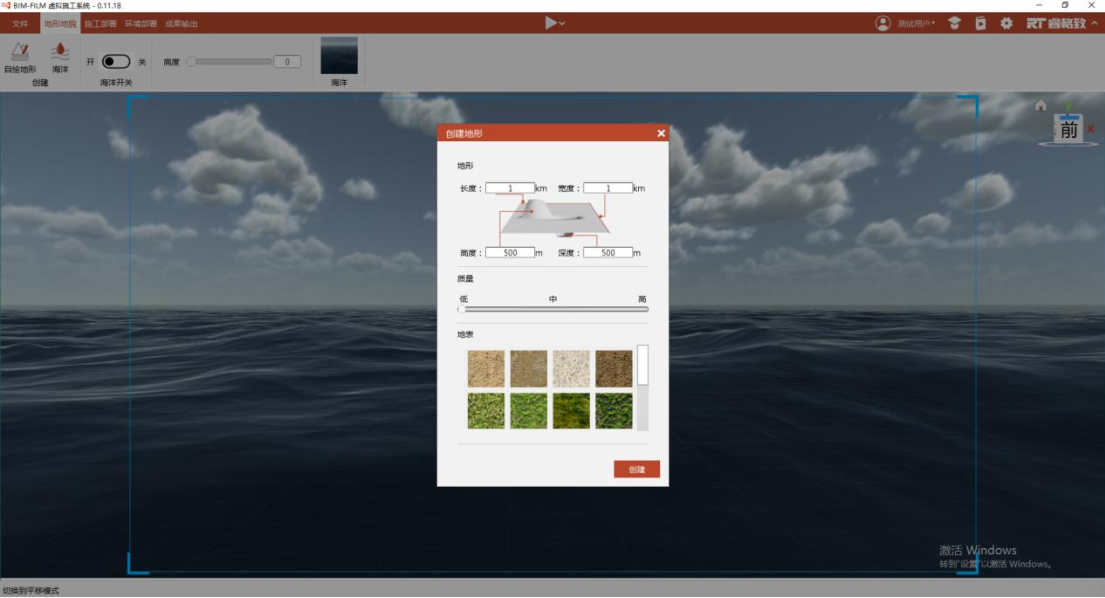The image size is (1105, 598).
Task: Open the 文件 menu
Action: point(20,24)
